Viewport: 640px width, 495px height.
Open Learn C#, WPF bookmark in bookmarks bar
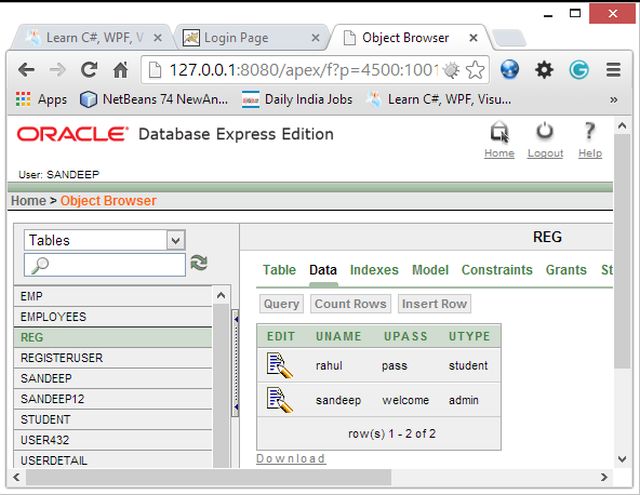[x=439, y=99]
